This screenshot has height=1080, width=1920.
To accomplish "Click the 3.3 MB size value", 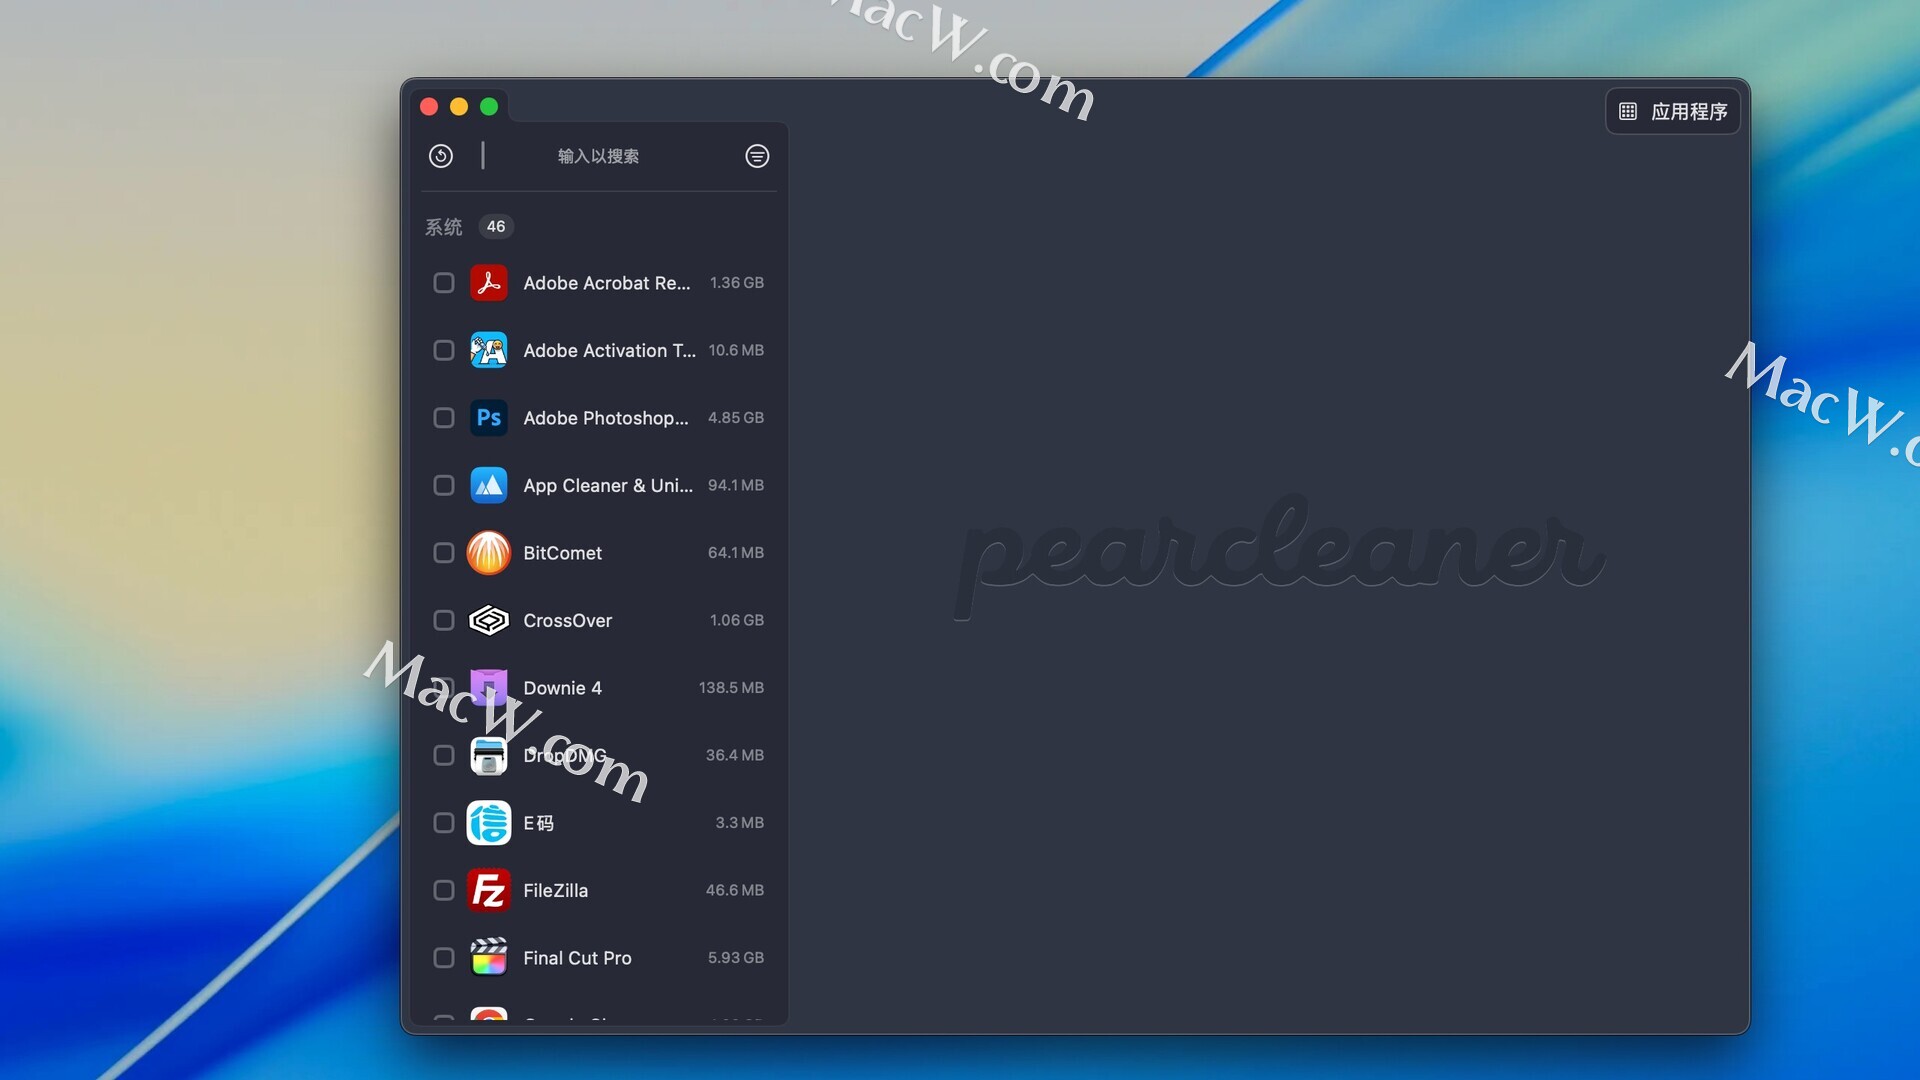I will pyautogui.click(x=740, y=823).
